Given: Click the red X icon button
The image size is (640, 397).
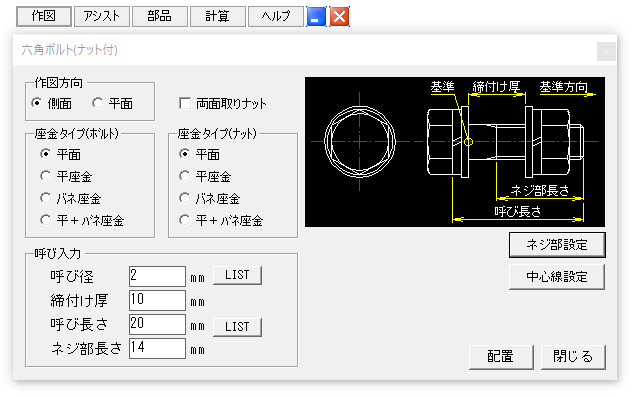Looking at the screenshot, I should [340, 16].
